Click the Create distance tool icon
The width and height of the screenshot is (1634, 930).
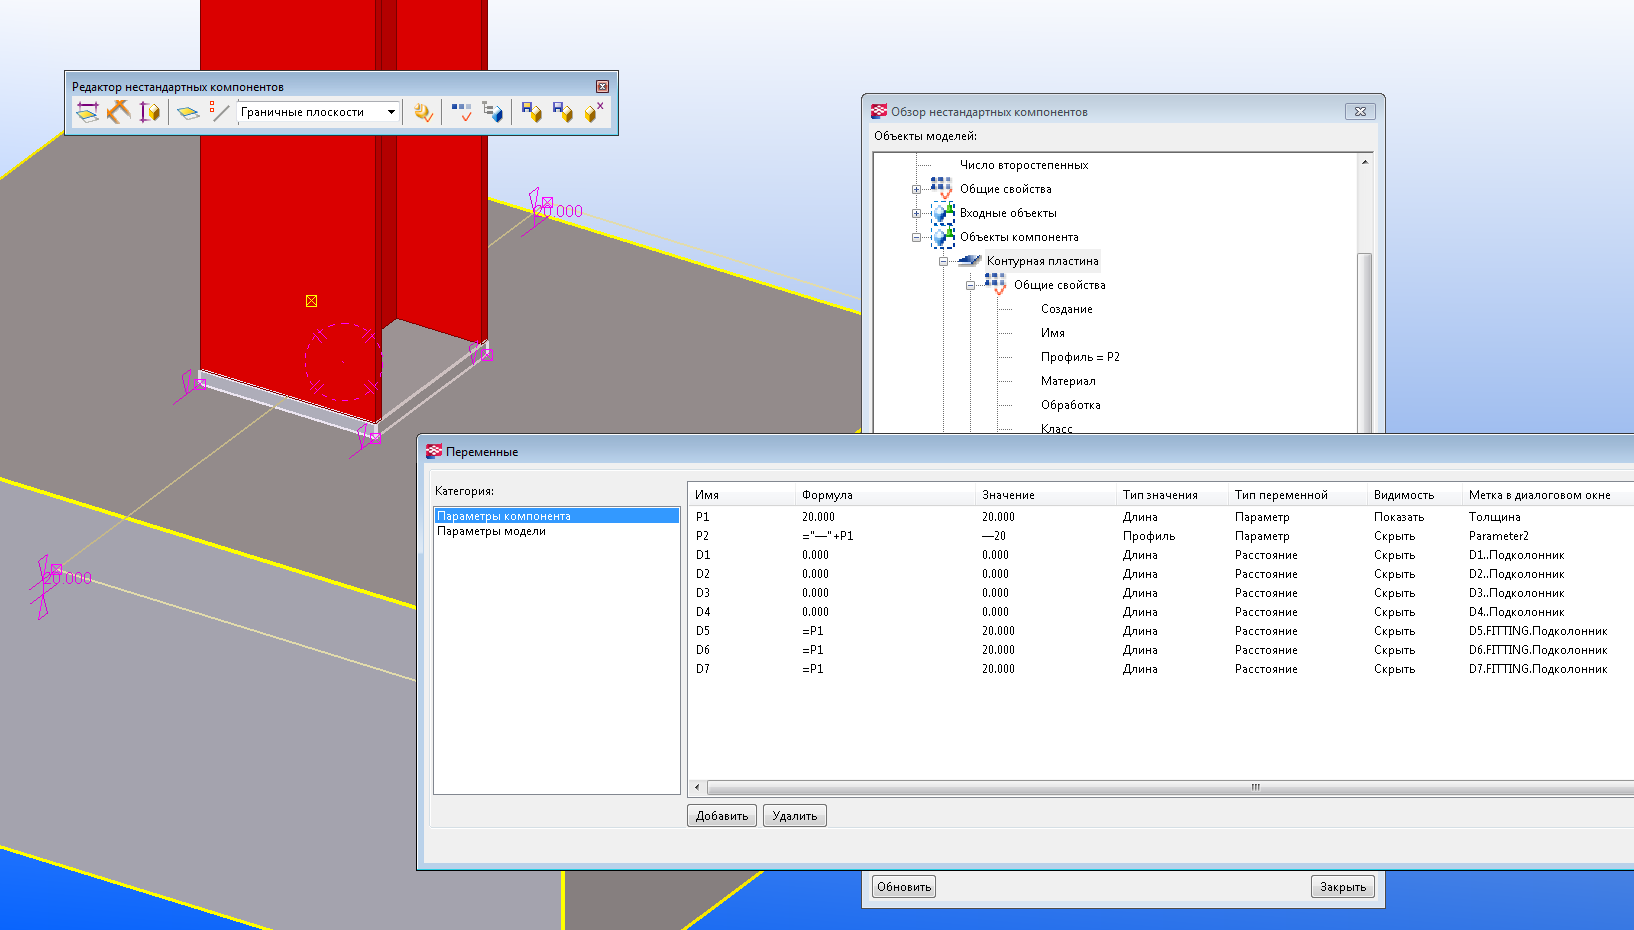[x=87, y=112]
